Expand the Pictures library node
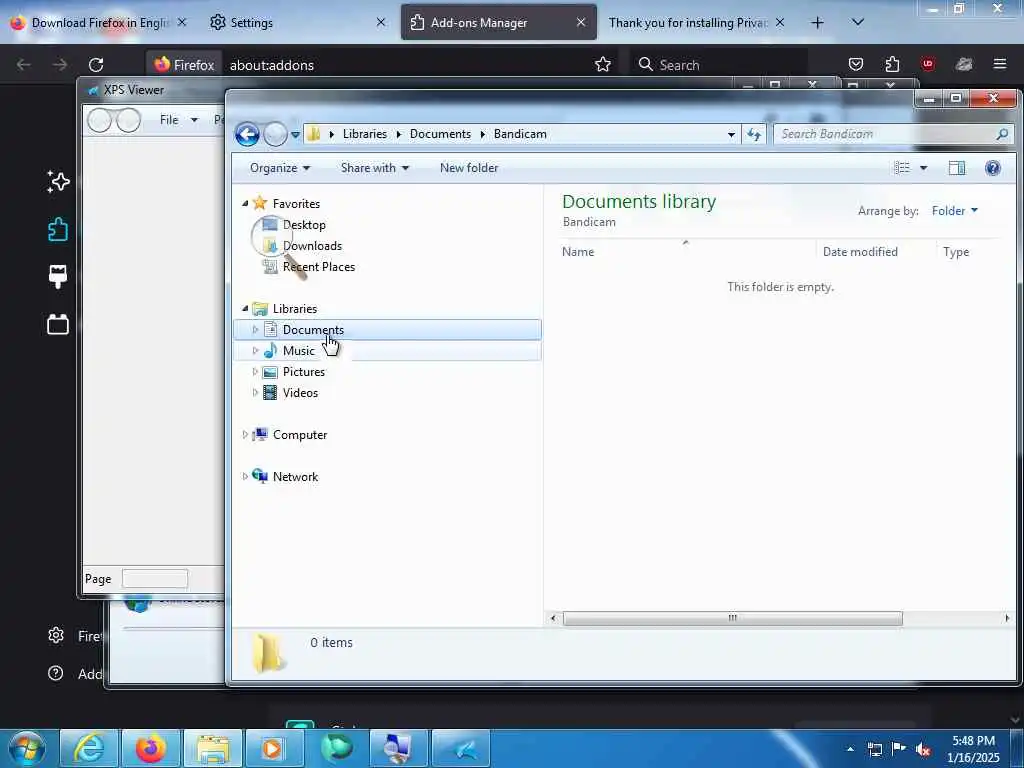1024x768 pixels. (255, 372)
